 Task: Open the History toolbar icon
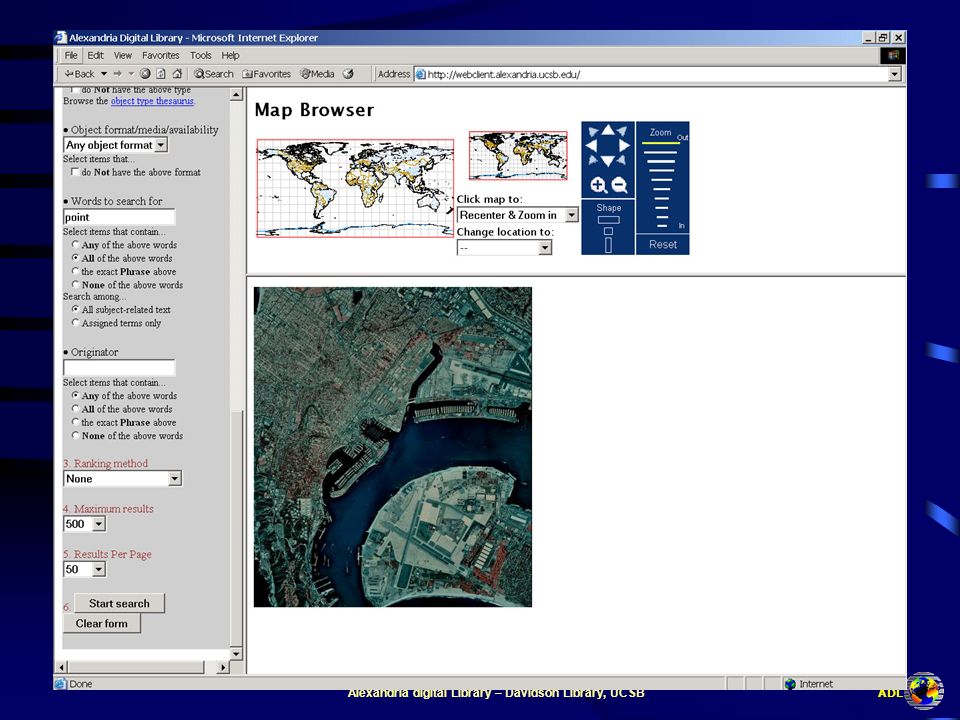[348, 73]
